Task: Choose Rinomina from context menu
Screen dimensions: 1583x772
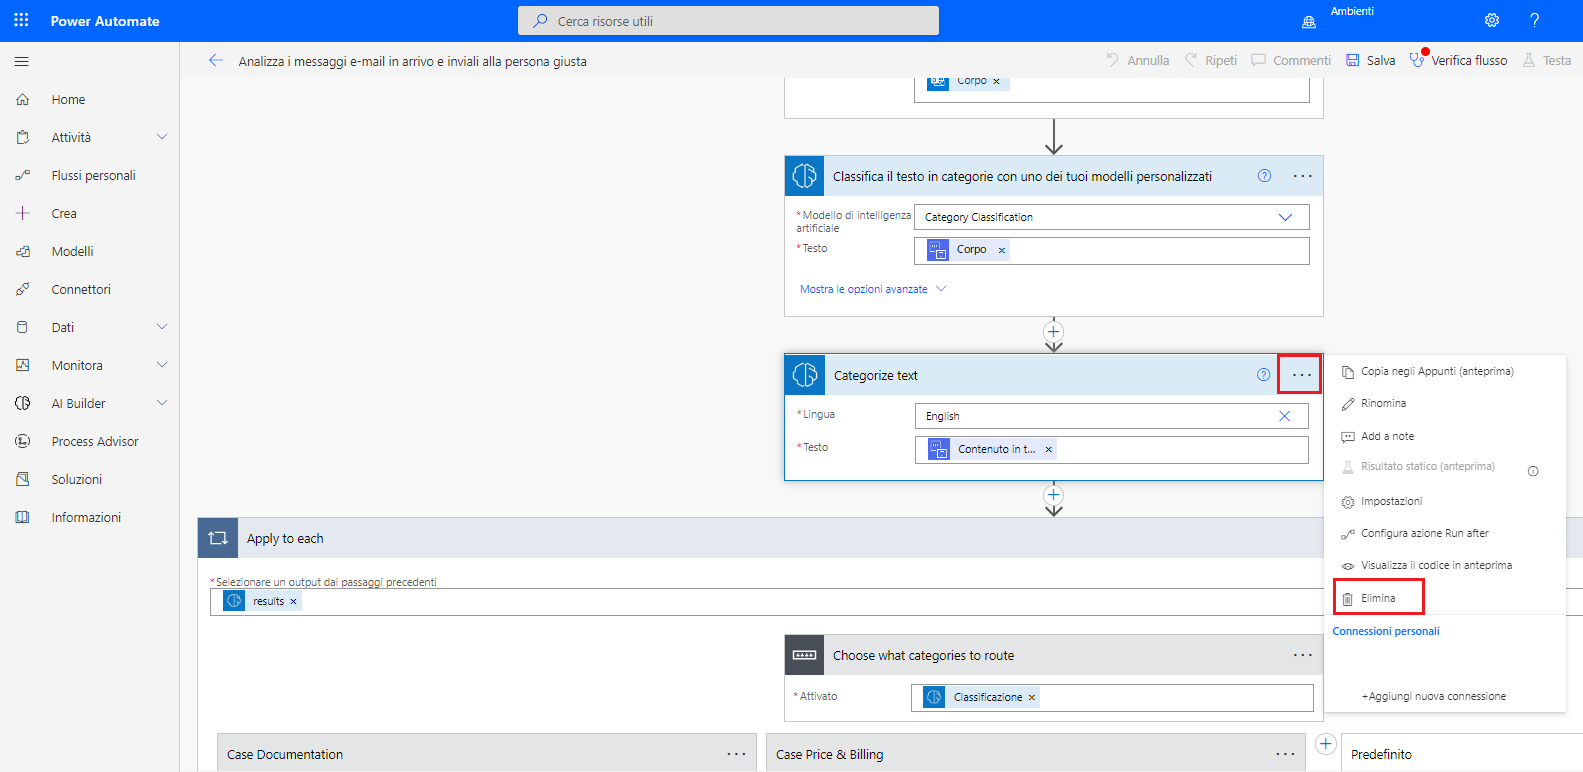Action: 1383,403
